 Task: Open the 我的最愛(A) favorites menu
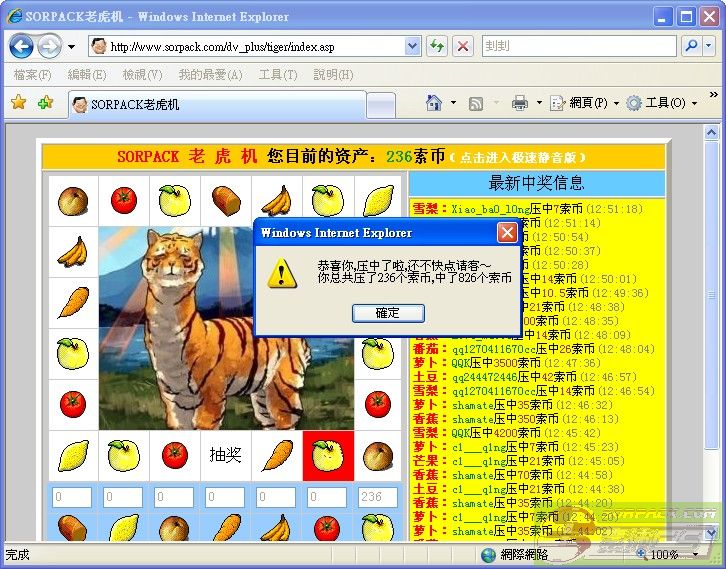pos(210,75)
